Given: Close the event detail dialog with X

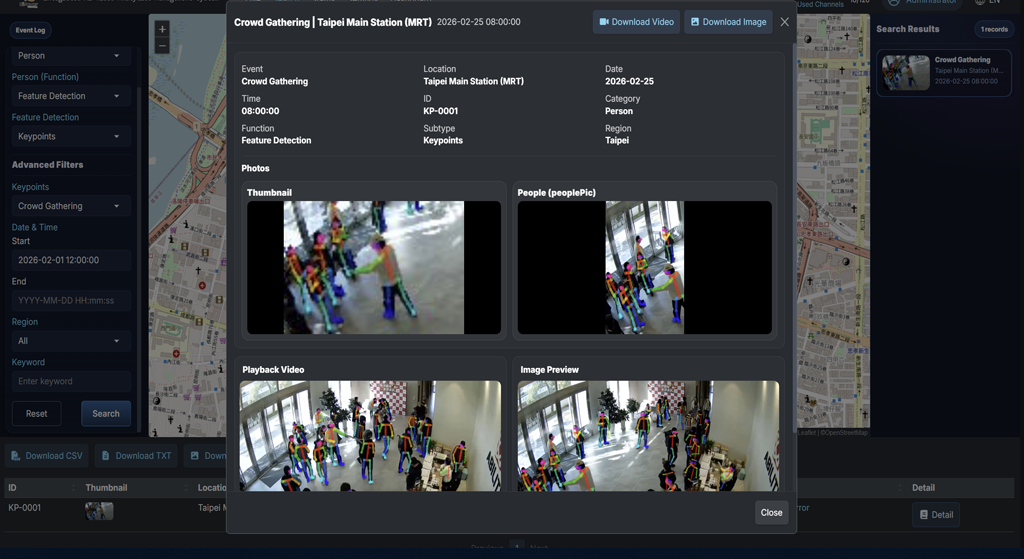Looking at the screenshot, I should [x=784, y=22].
